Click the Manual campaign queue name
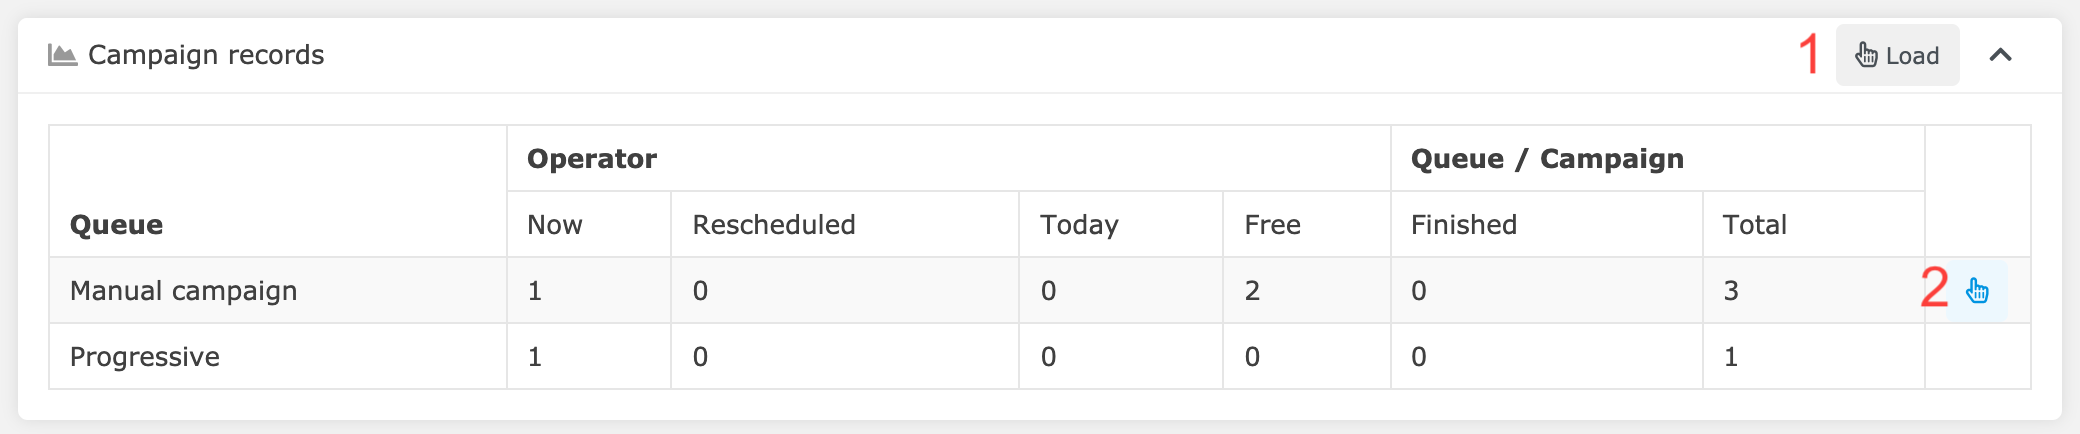 point(184,291)
